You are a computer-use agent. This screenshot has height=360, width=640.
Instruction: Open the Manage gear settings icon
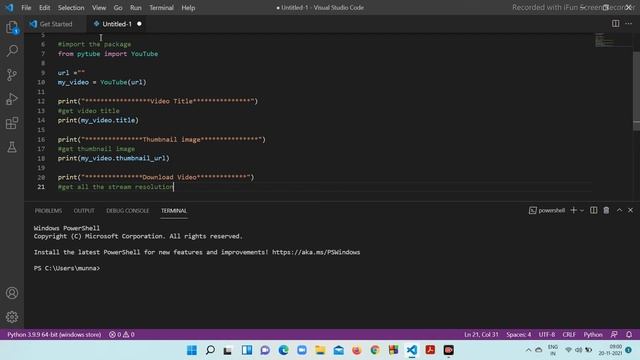(x=12, y=317)
